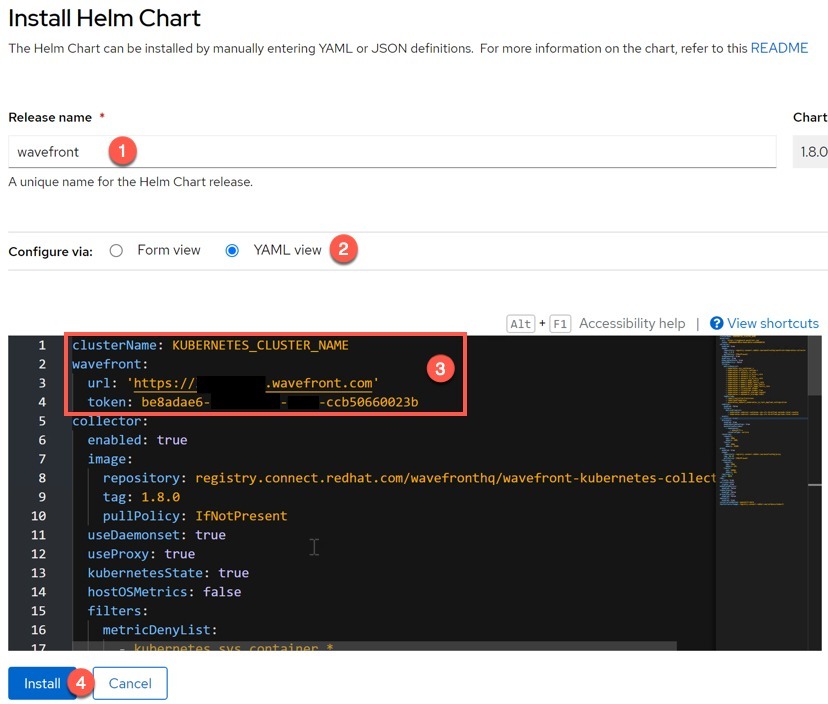This screenshot has width=828, height=704.
Task: Click 'tag: 1.8.0' on line 9
Action: click(141, 498)
